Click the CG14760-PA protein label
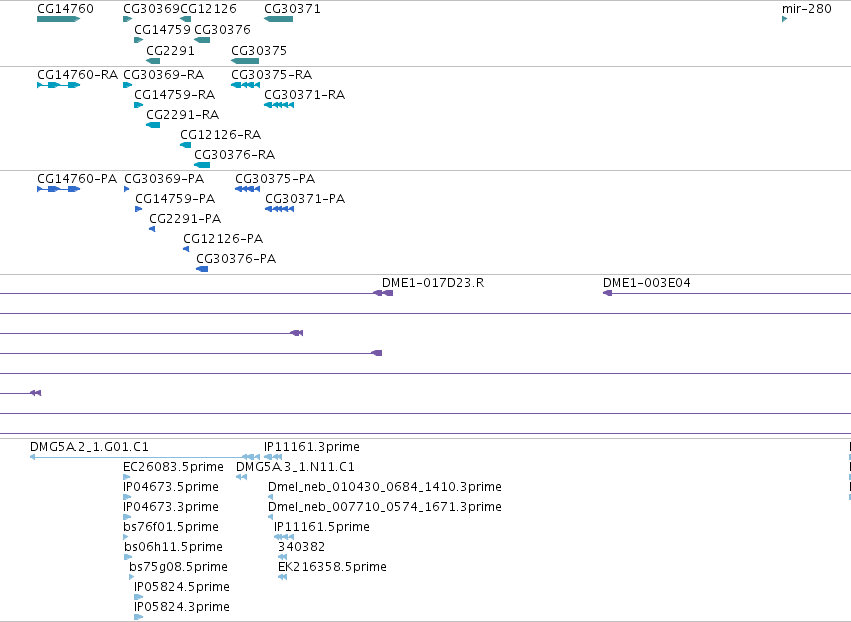The image size is (851, 622). pos(77,179)
